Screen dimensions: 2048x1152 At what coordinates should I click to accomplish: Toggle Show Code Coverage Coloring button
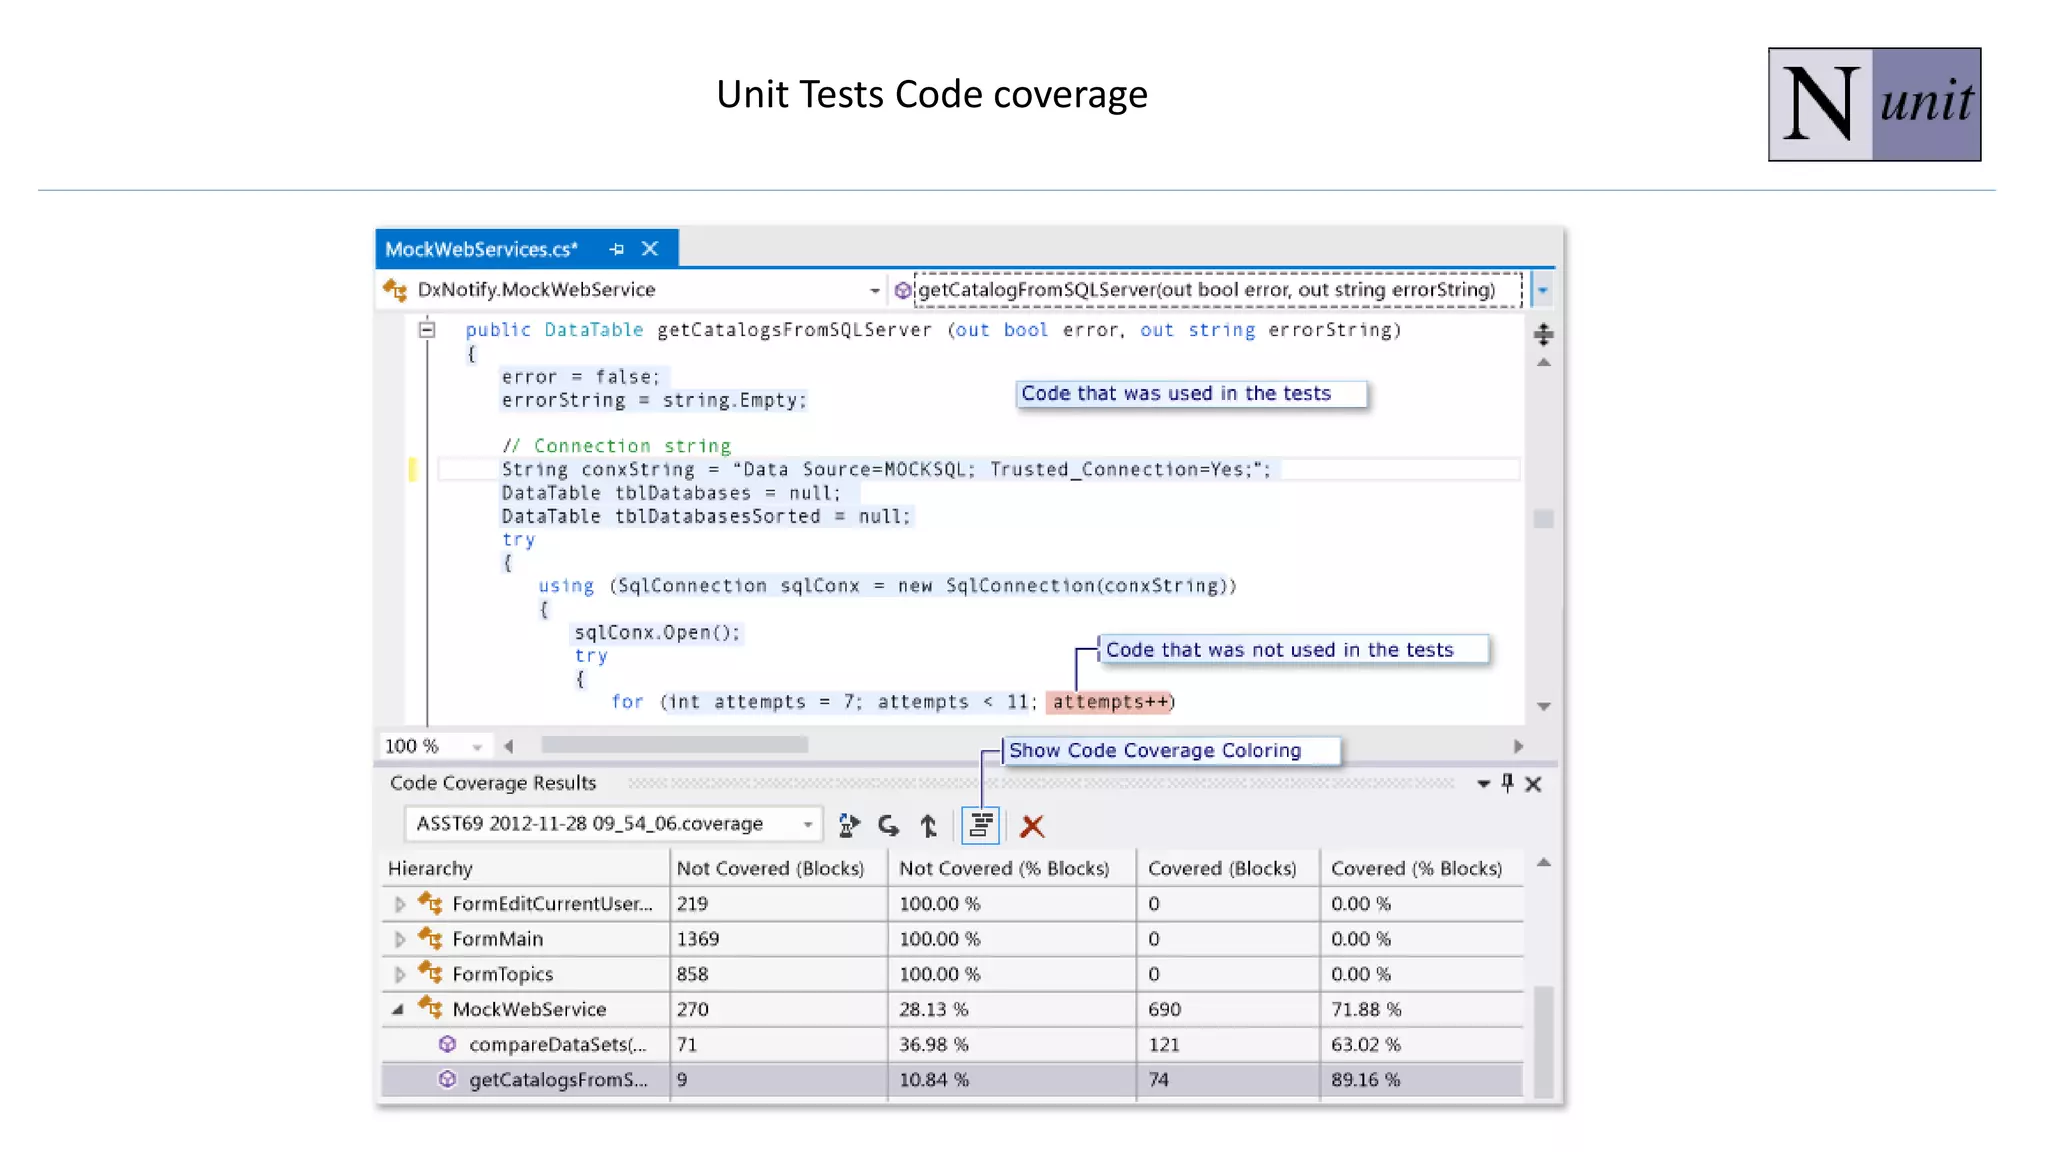[980, 825]
